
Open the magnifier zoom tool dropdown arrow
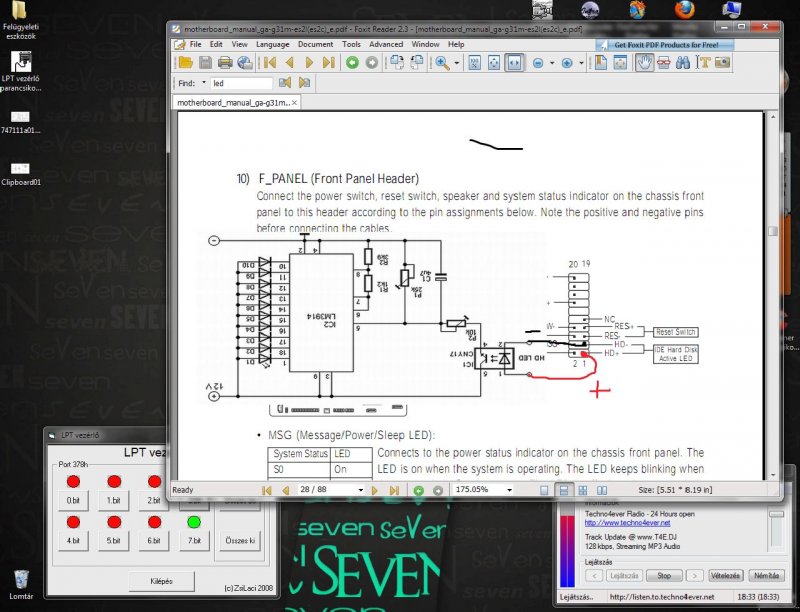[457, 63]
